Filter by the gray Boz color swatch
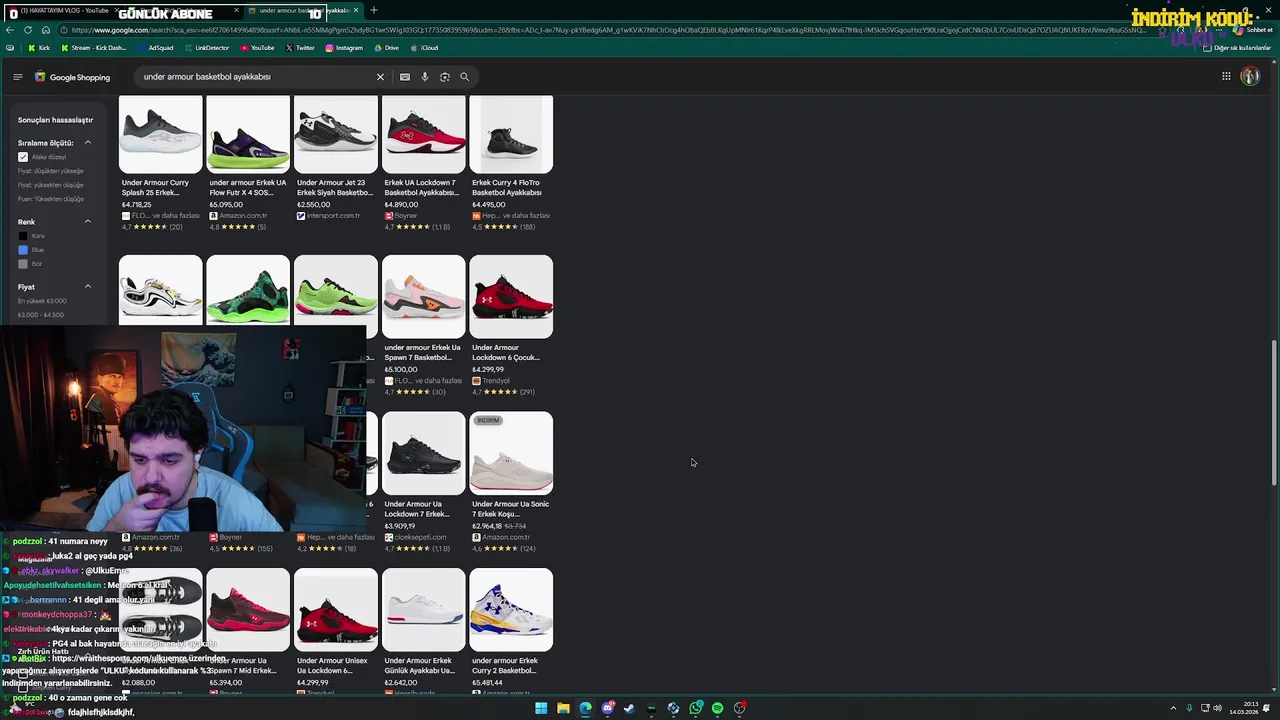The image size is (1280, 720). (x=23, y=264)
